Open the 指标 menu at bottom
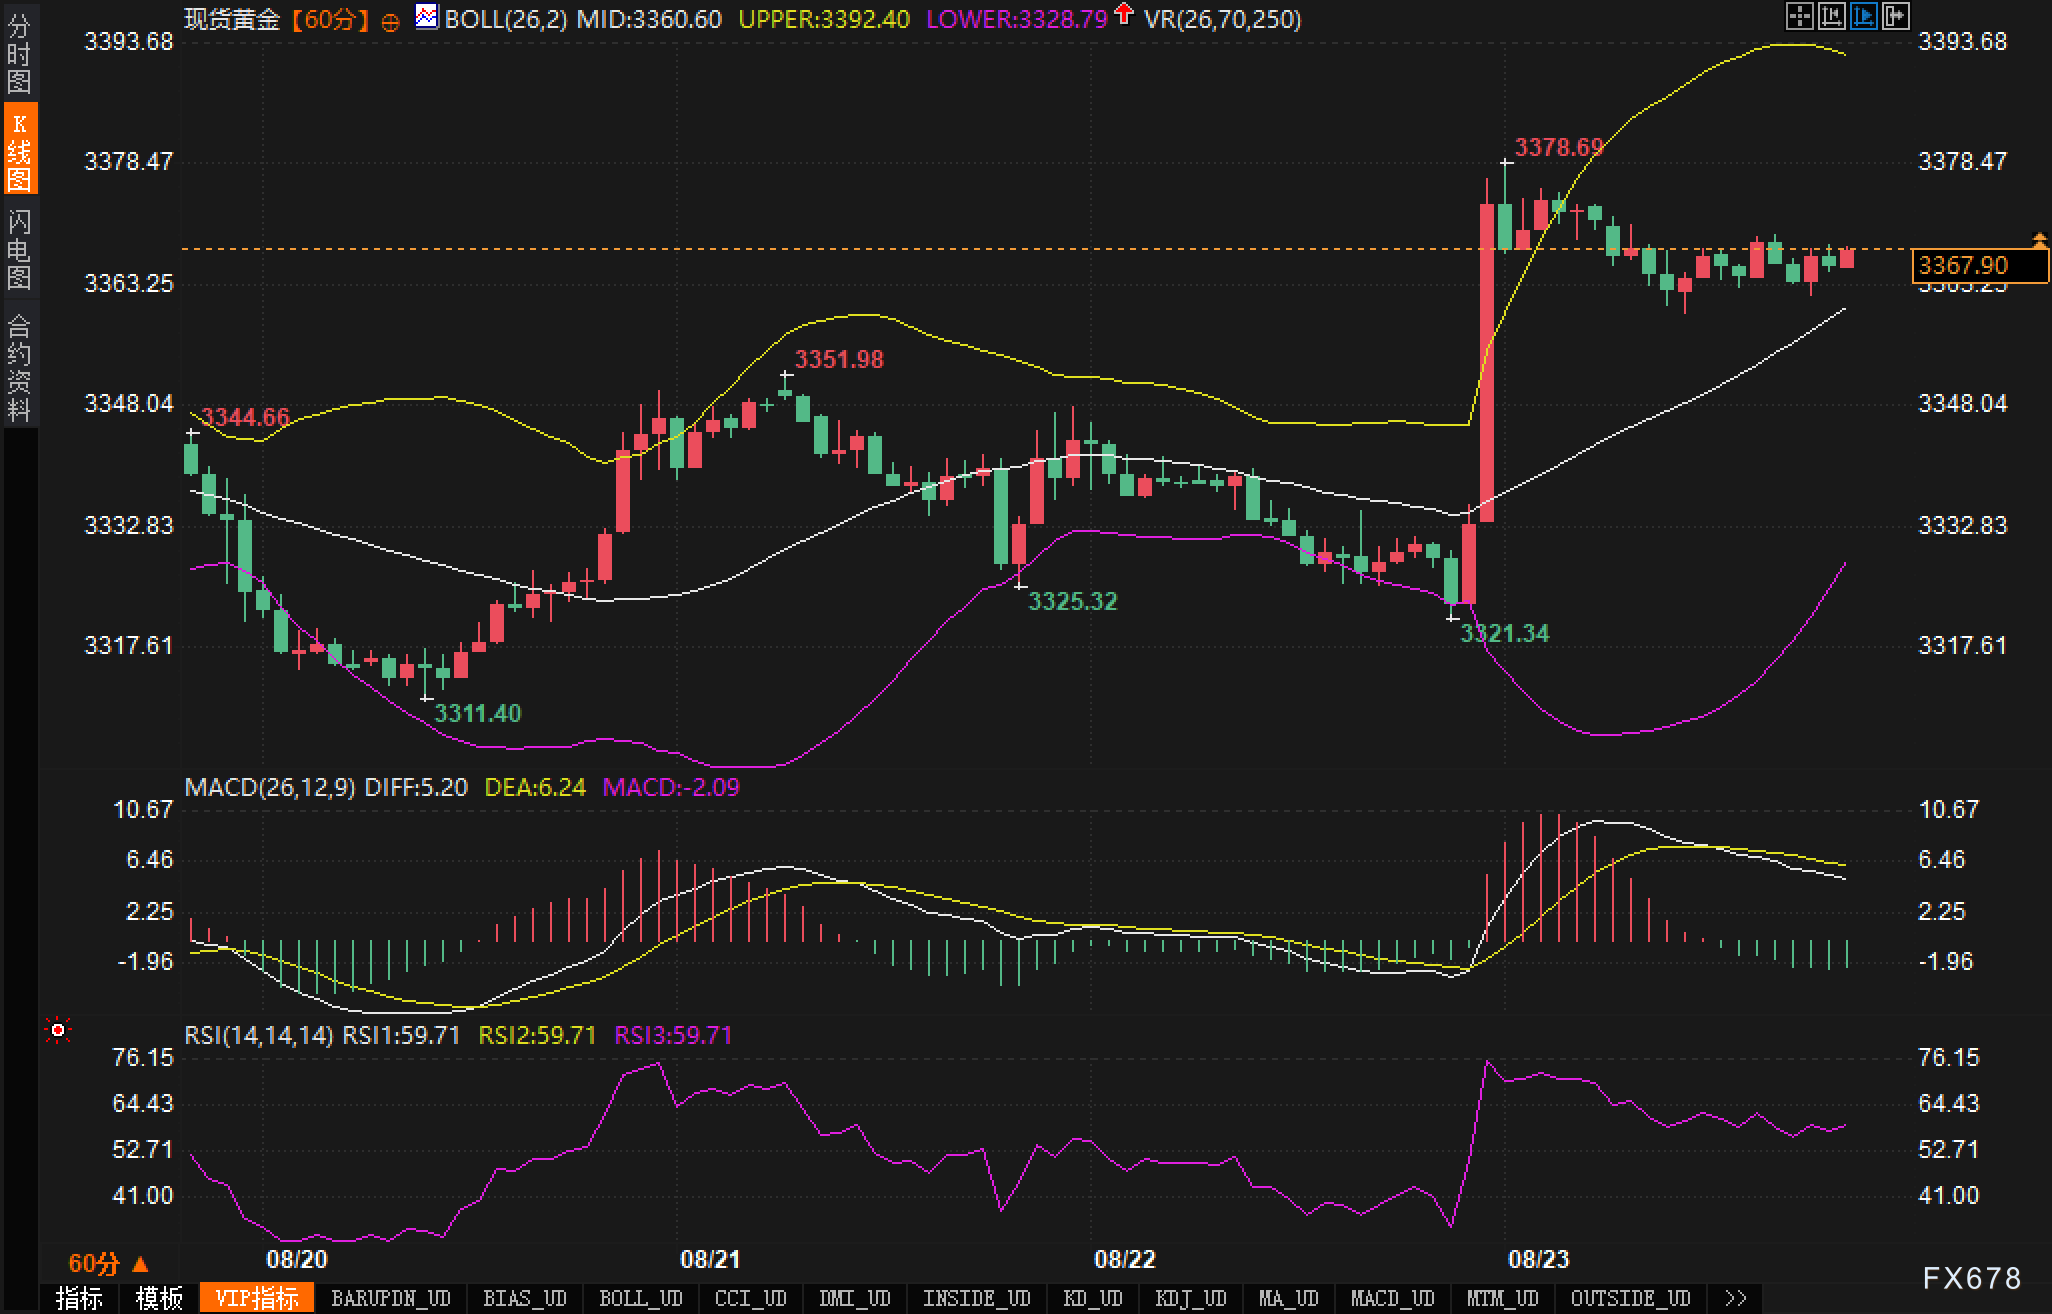The width and height of the screenshot is (2052, 1314). (80, 1298)
